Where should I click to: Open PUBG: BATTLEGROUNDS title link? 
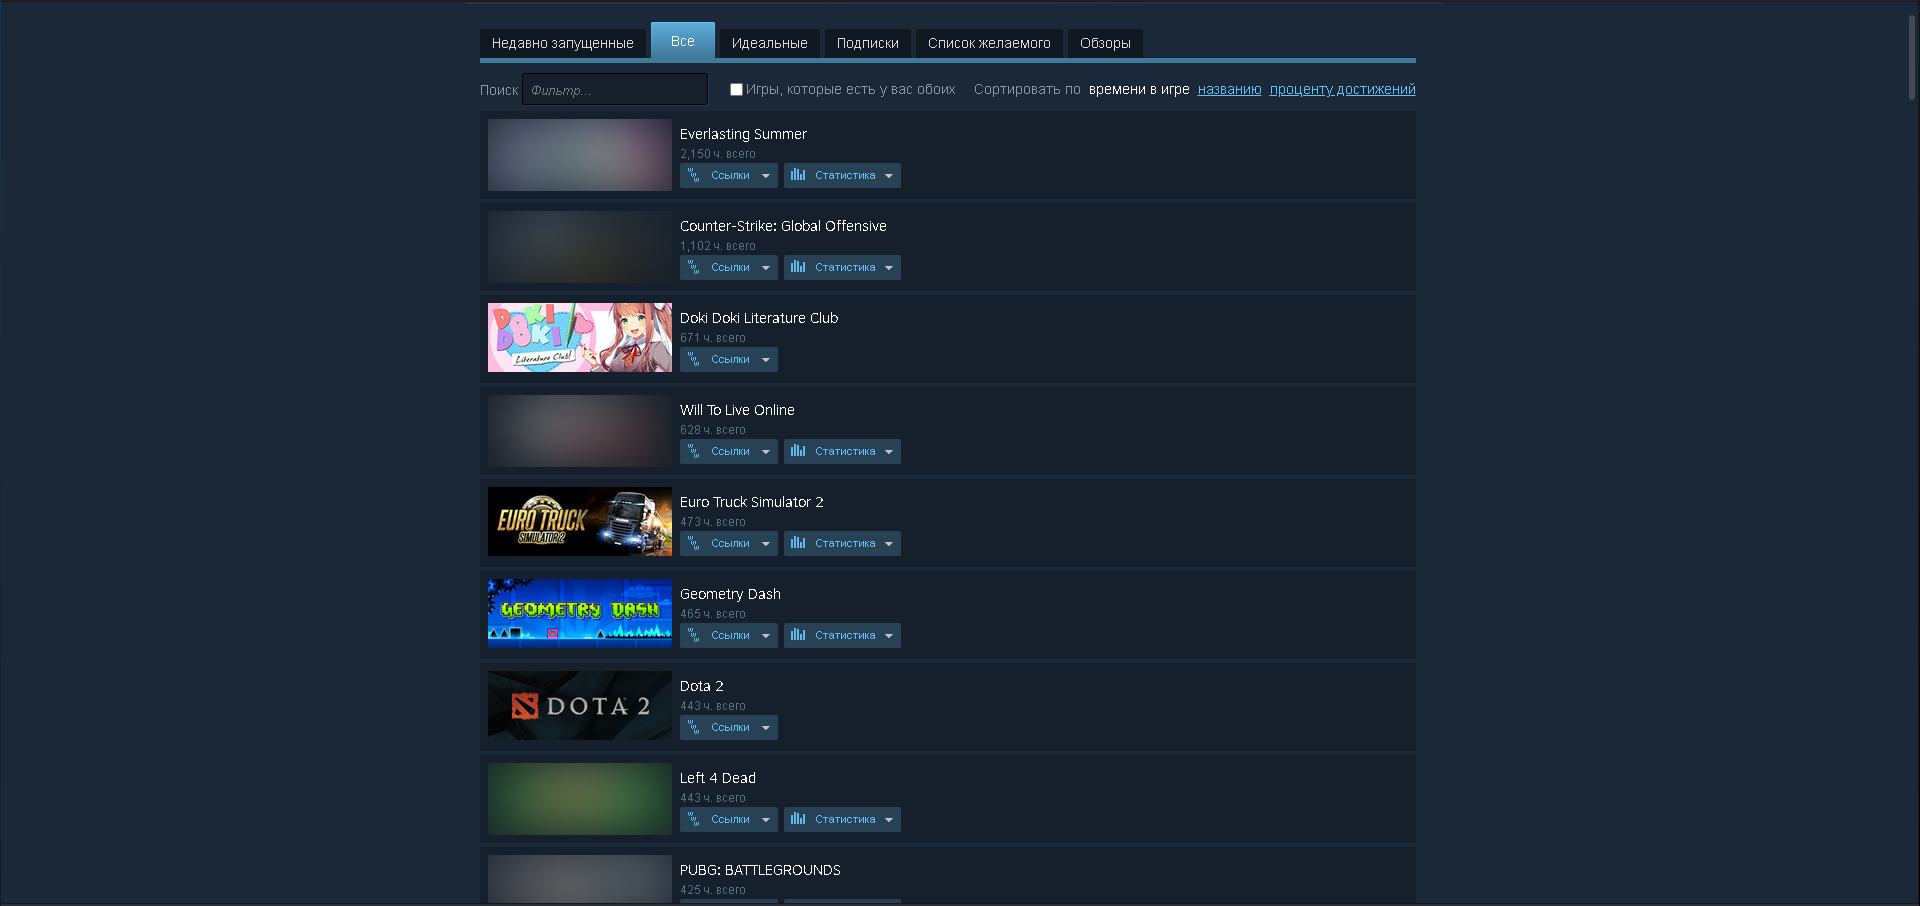coord(760,870)
